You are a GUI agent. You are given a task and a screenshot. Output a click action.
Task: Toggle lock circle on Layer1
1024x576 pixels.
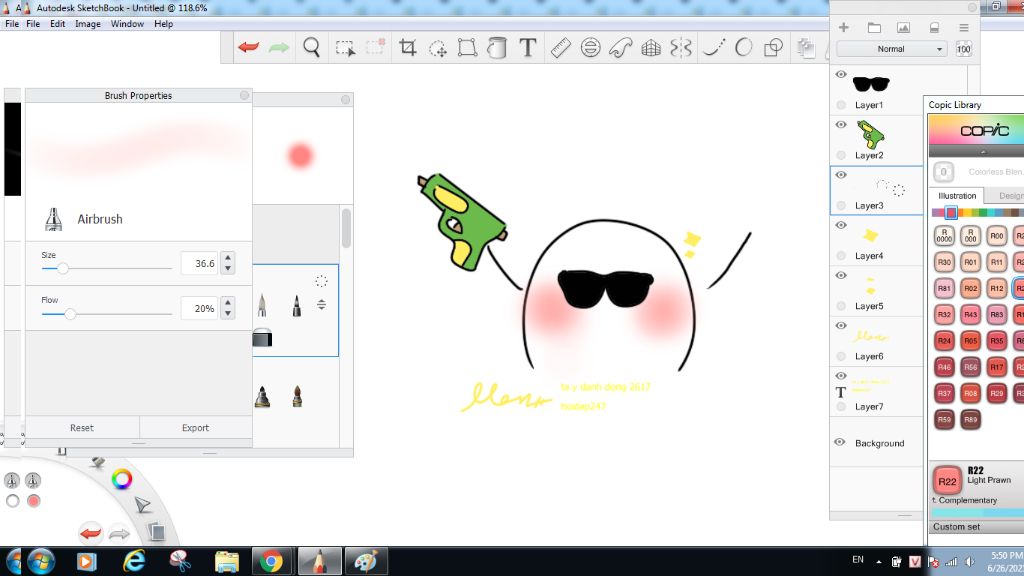841,104
